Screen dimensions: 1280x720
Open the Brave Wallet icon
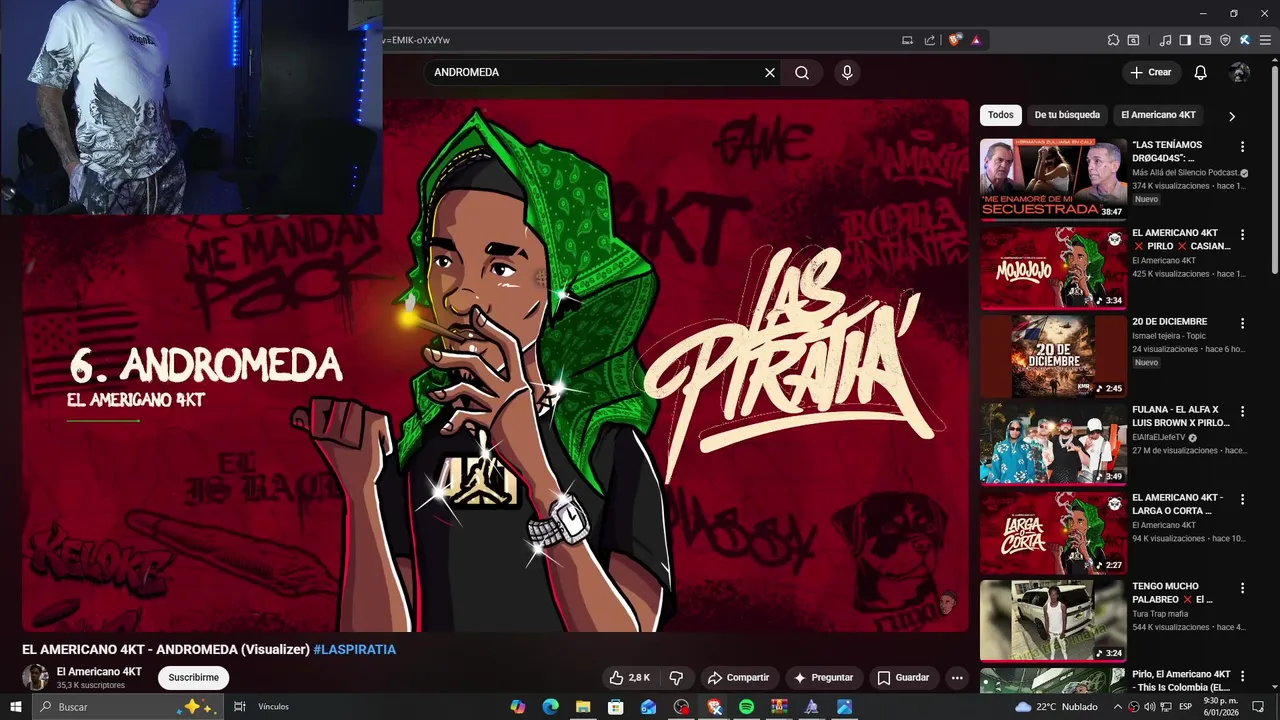click(x=1205, y=40)
